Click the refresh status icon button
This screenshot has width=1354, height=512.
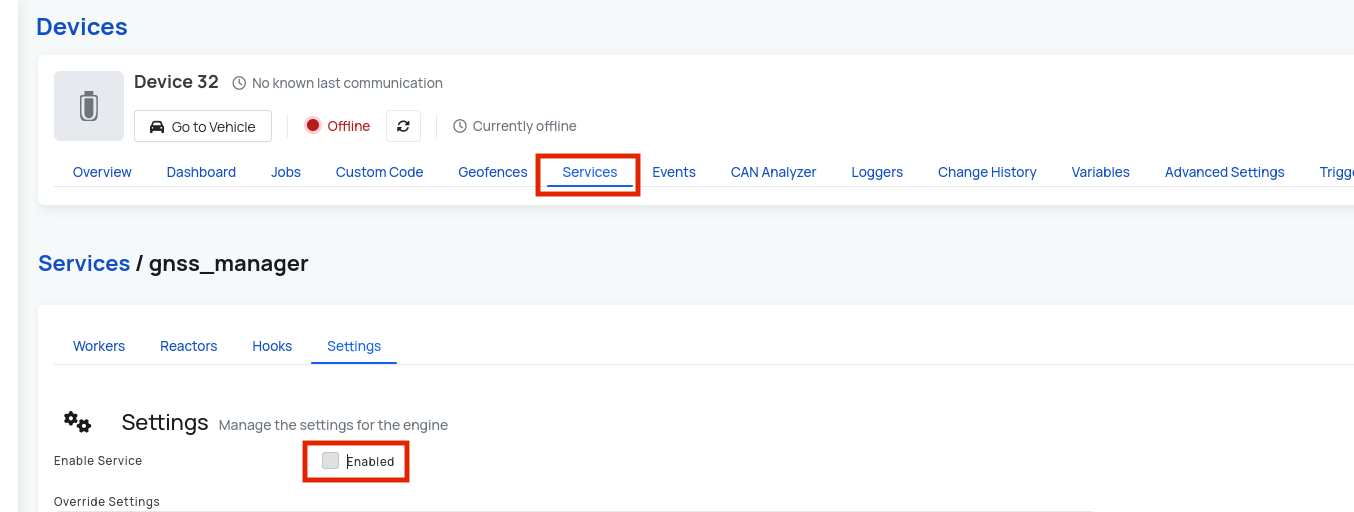[x=403, y=126]
